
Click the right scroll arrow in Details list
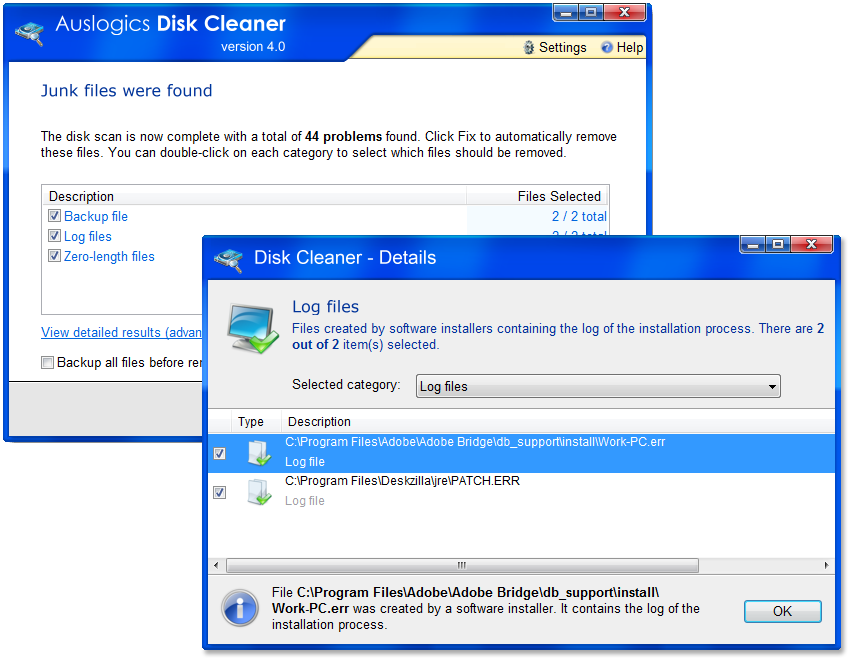coord(826,565)
